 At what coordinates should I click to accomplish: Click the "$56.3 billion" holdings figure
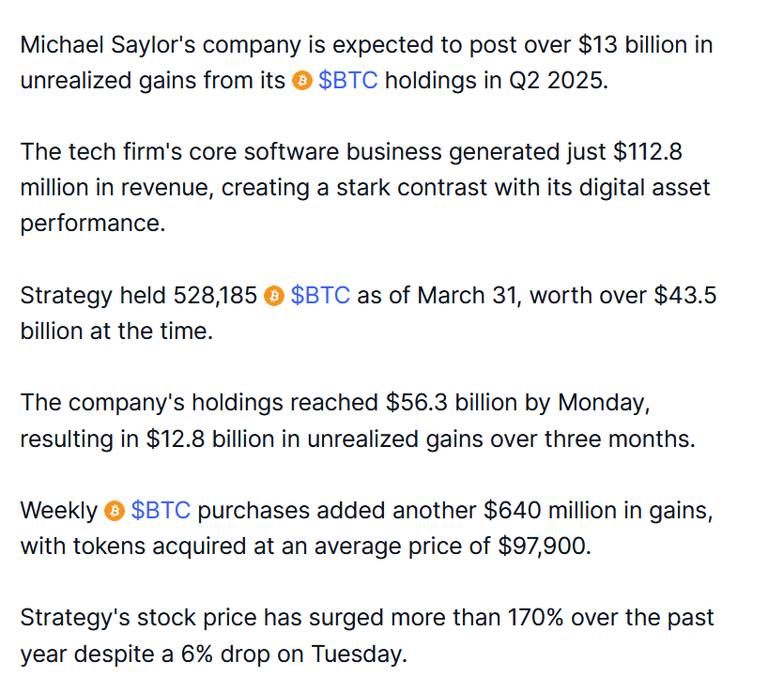451,403
